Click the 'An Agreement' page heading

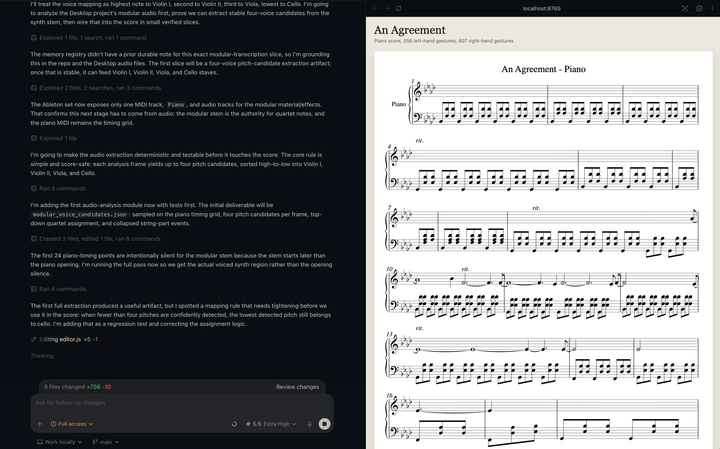tap(410, 30)
